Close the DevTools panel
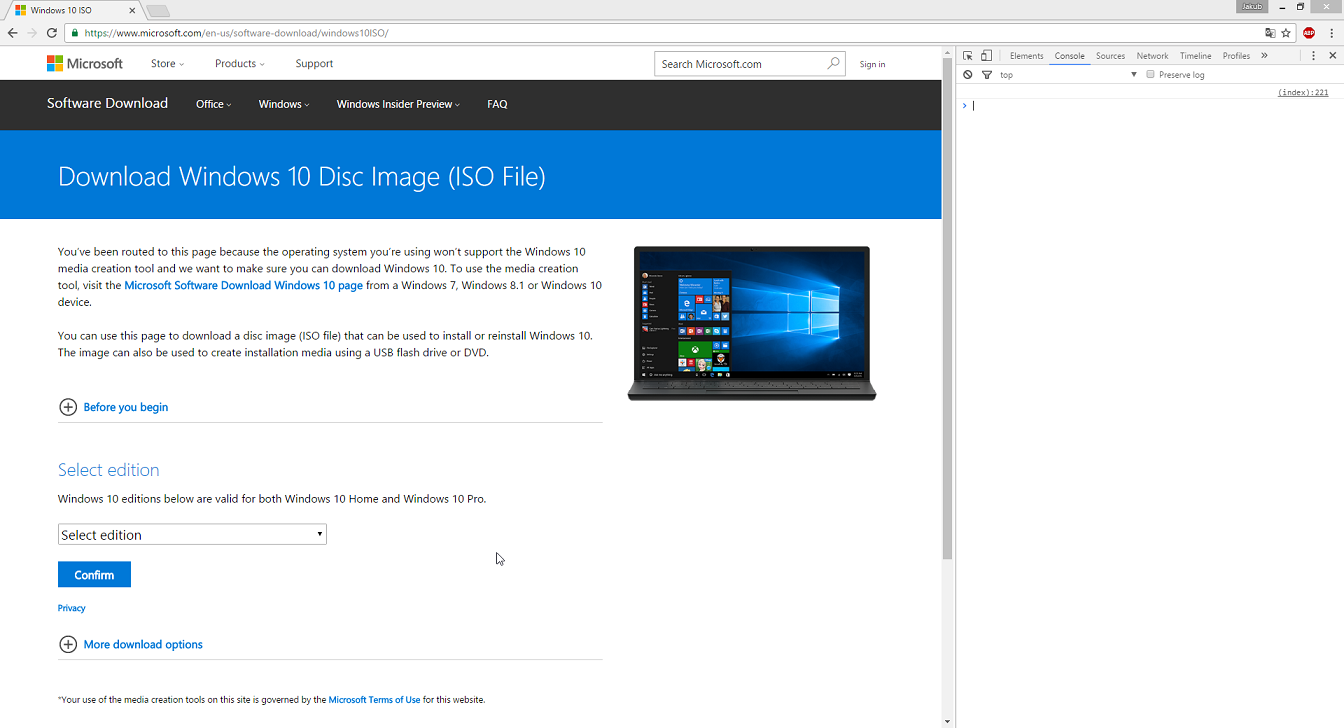The height and width of the screenshot is (728, 1344). click(x=1332, y=56)
